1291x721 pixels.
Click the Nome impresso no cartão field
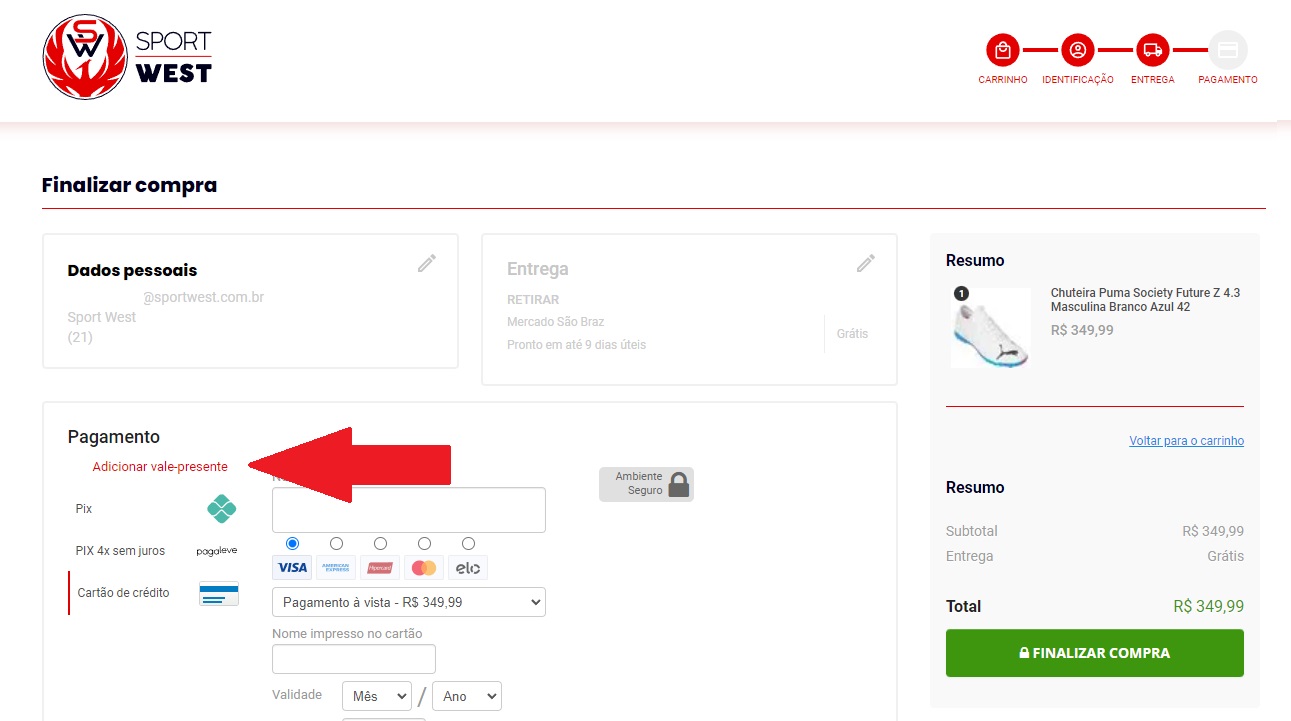click(x=354, y=659)
